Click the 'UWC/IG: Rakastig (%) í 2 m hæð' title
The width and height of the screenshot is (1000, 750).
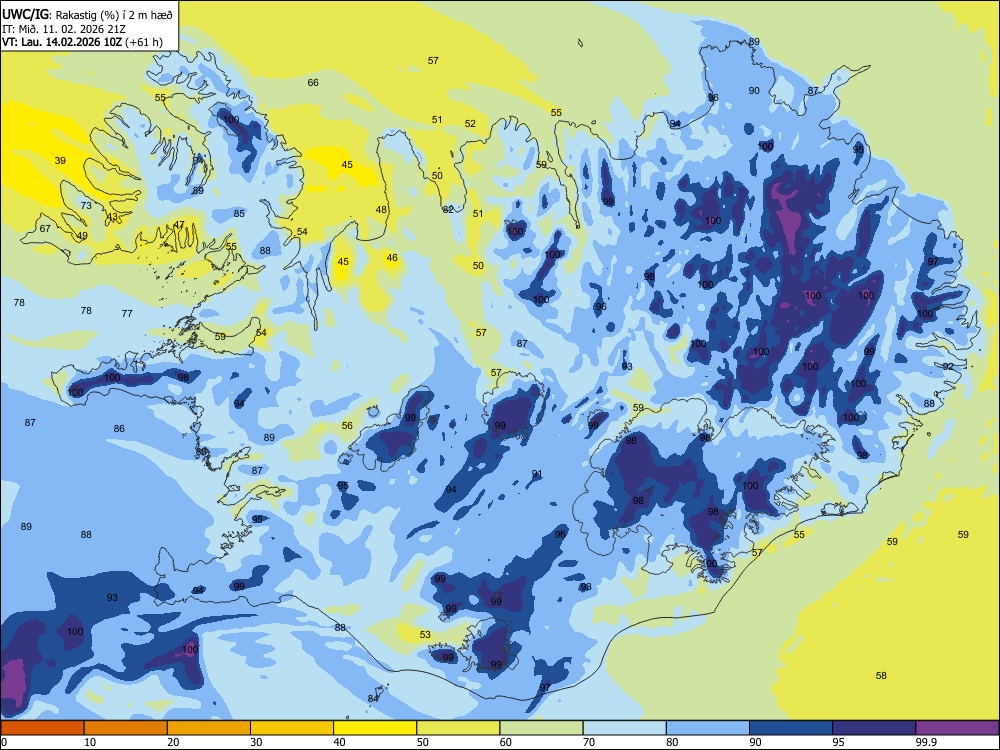[x=87, y=14]
